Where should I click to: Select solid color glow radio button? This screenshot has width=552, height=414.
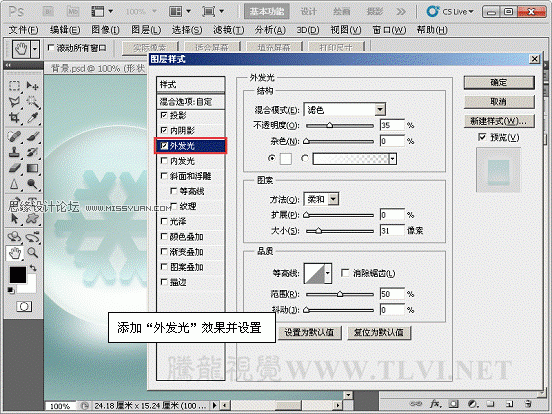pyautogui.click(x=271, y=158)
